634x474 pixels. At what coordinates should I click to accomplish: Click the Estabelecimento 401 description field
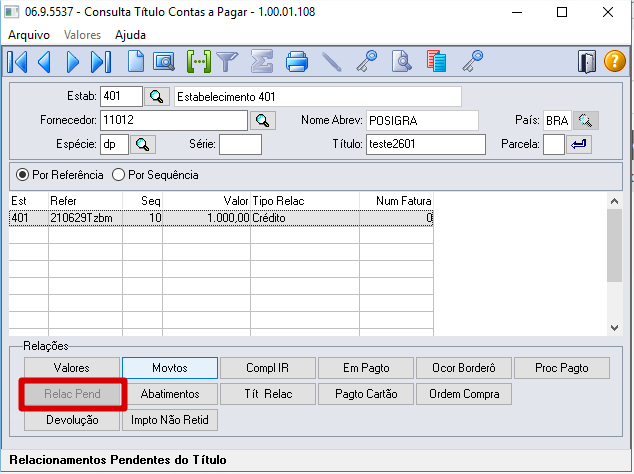(318, 97)
